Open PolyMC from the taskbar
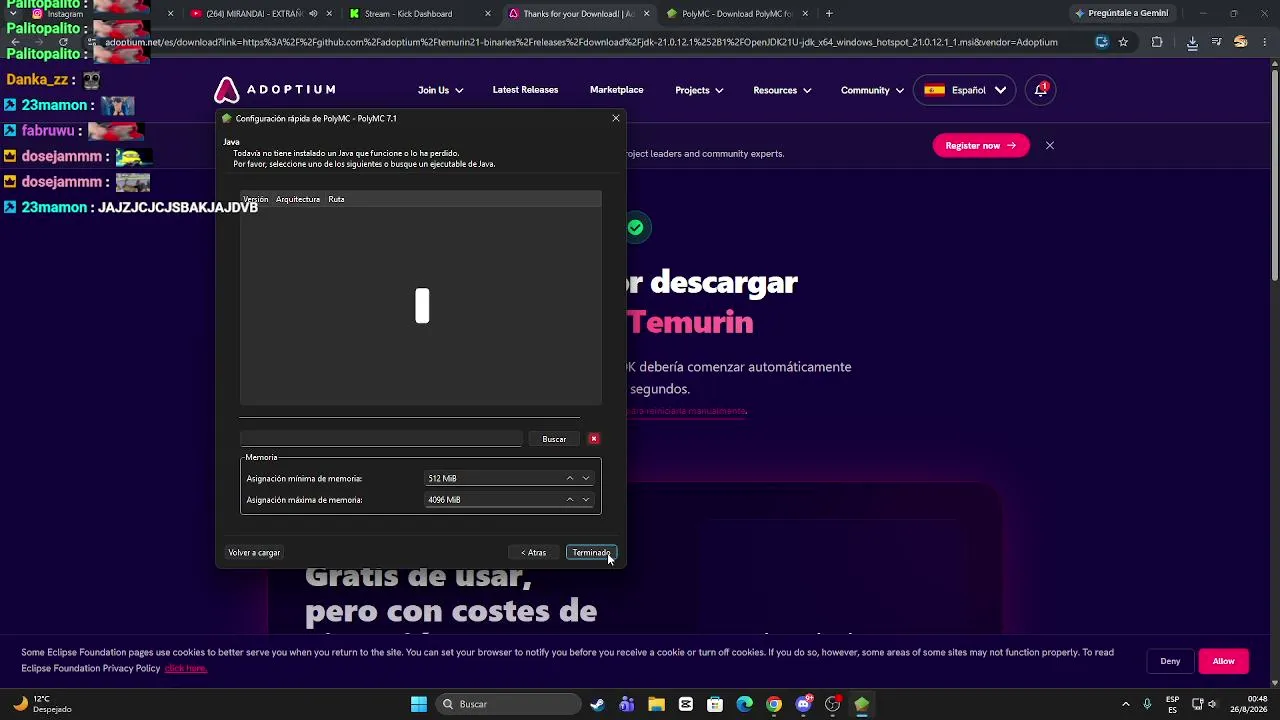1280x720 pixels. click(862, 704)
